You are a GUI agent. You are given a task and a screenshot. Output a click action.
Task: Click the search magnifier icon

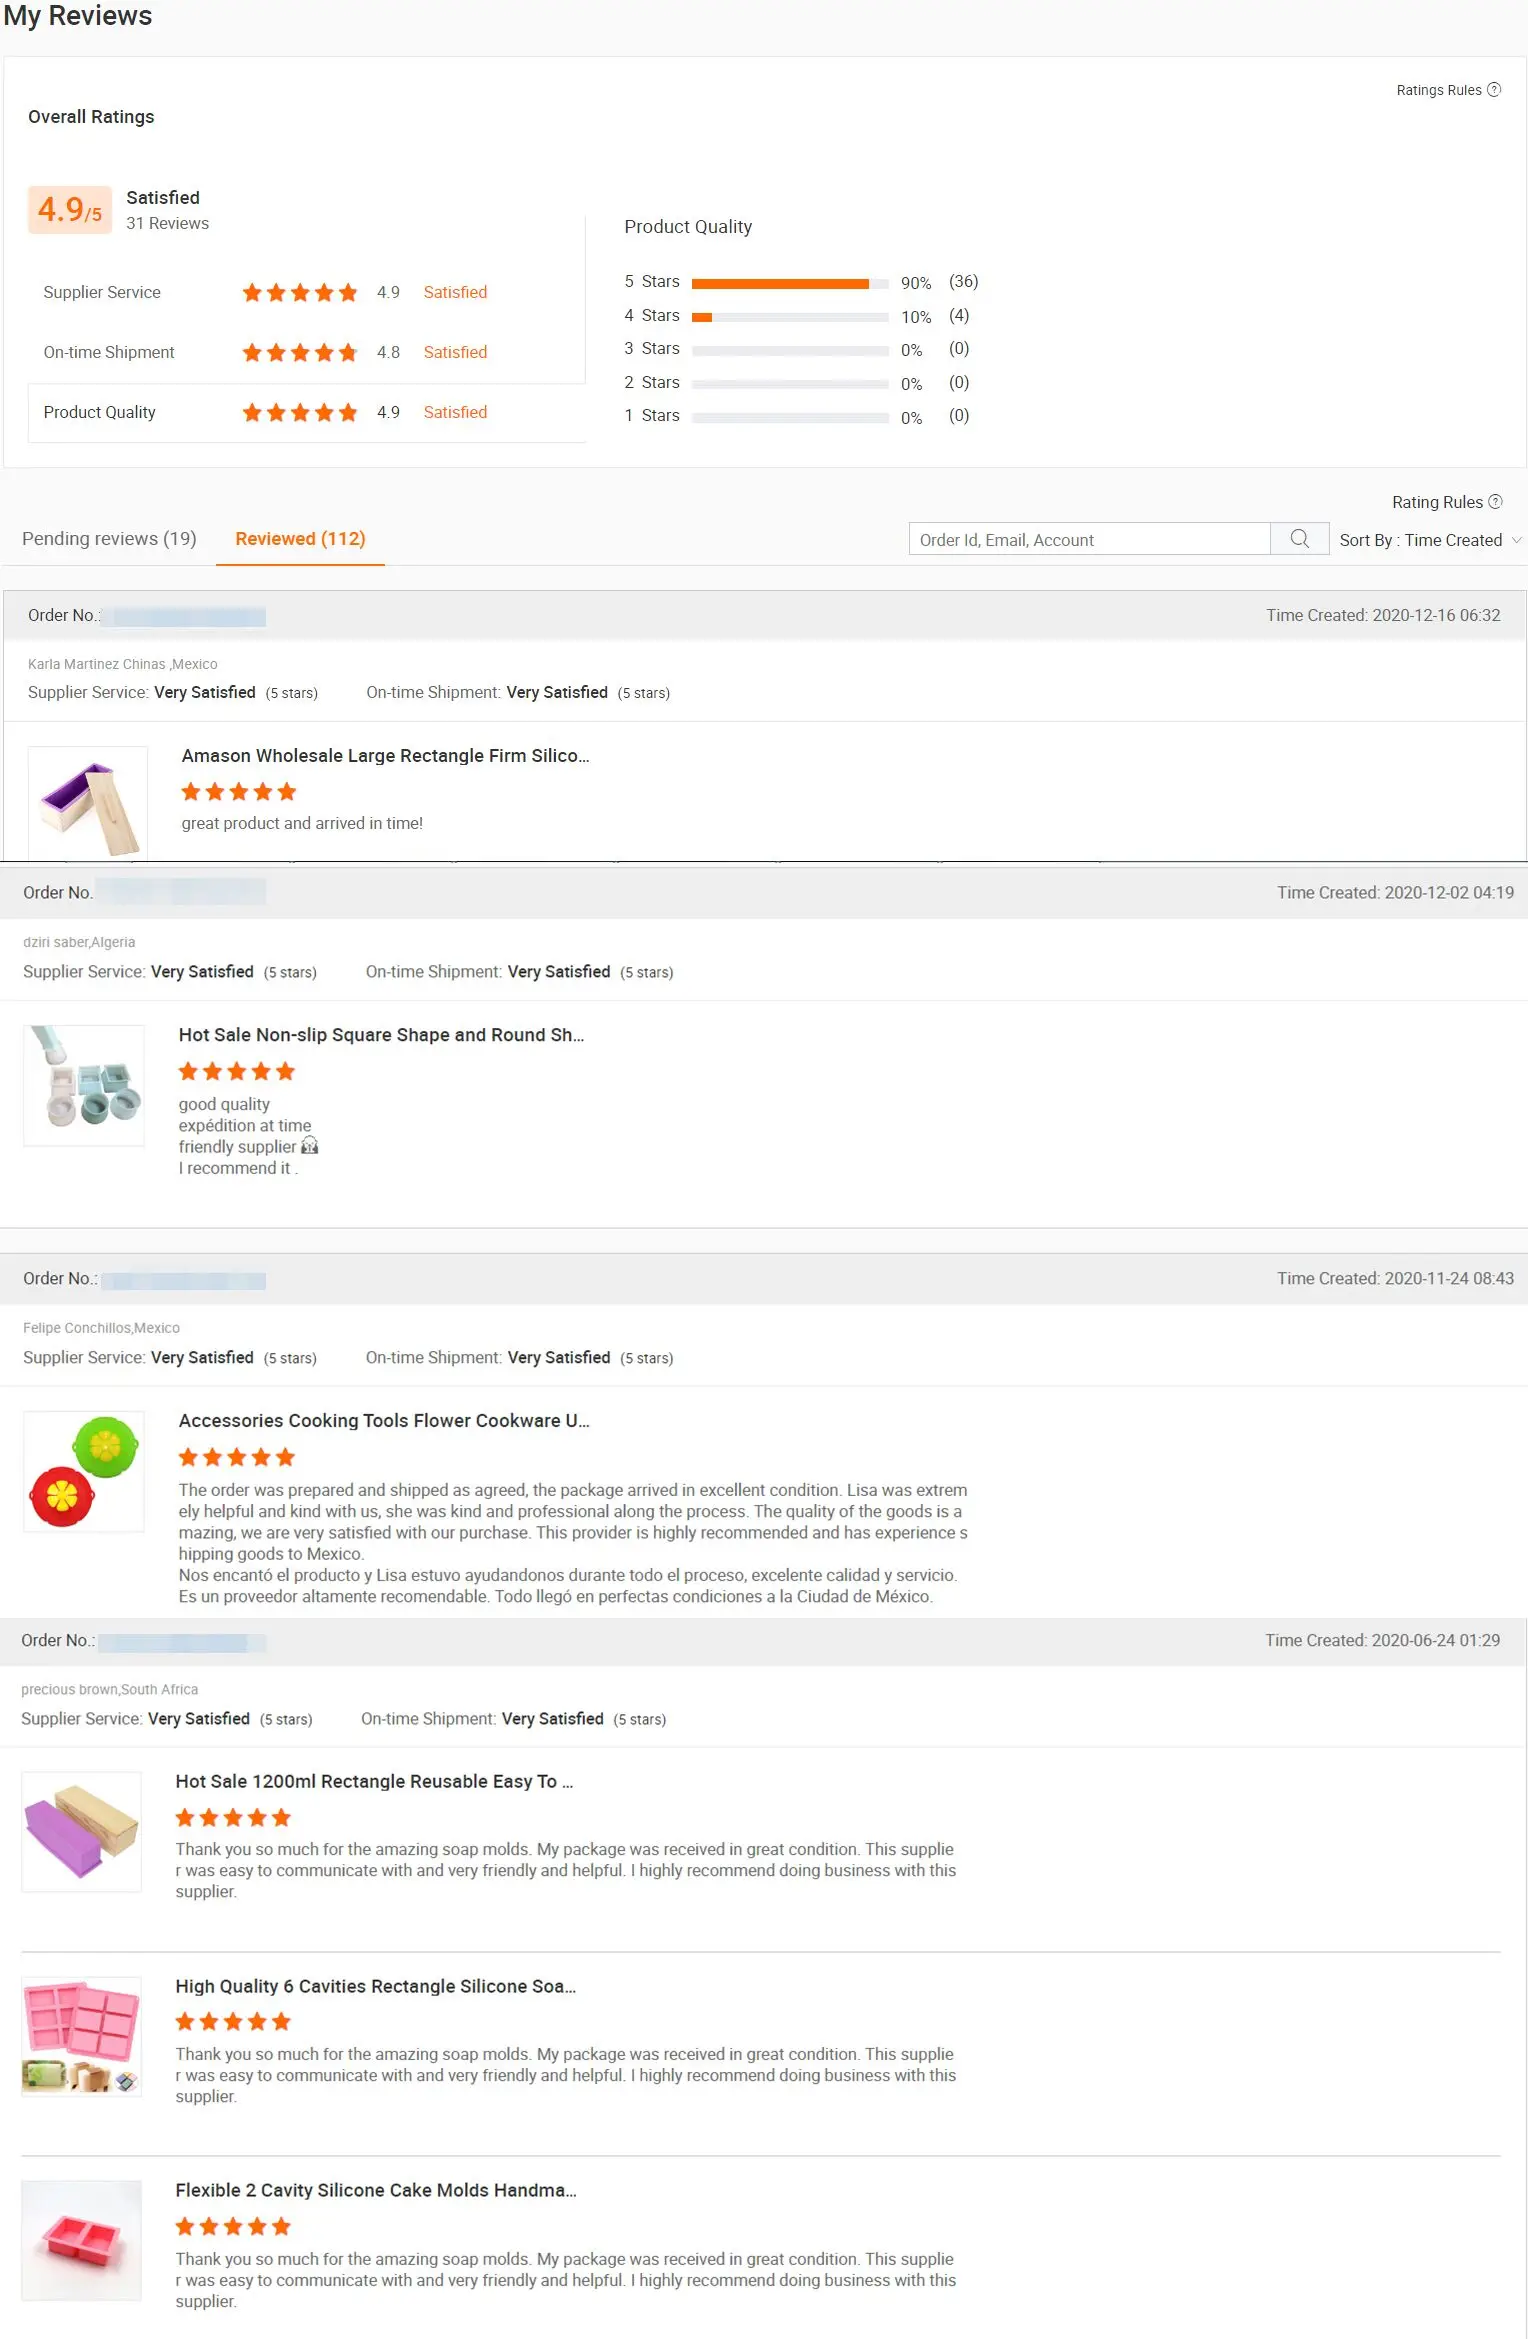click(x=1299, y=539)
